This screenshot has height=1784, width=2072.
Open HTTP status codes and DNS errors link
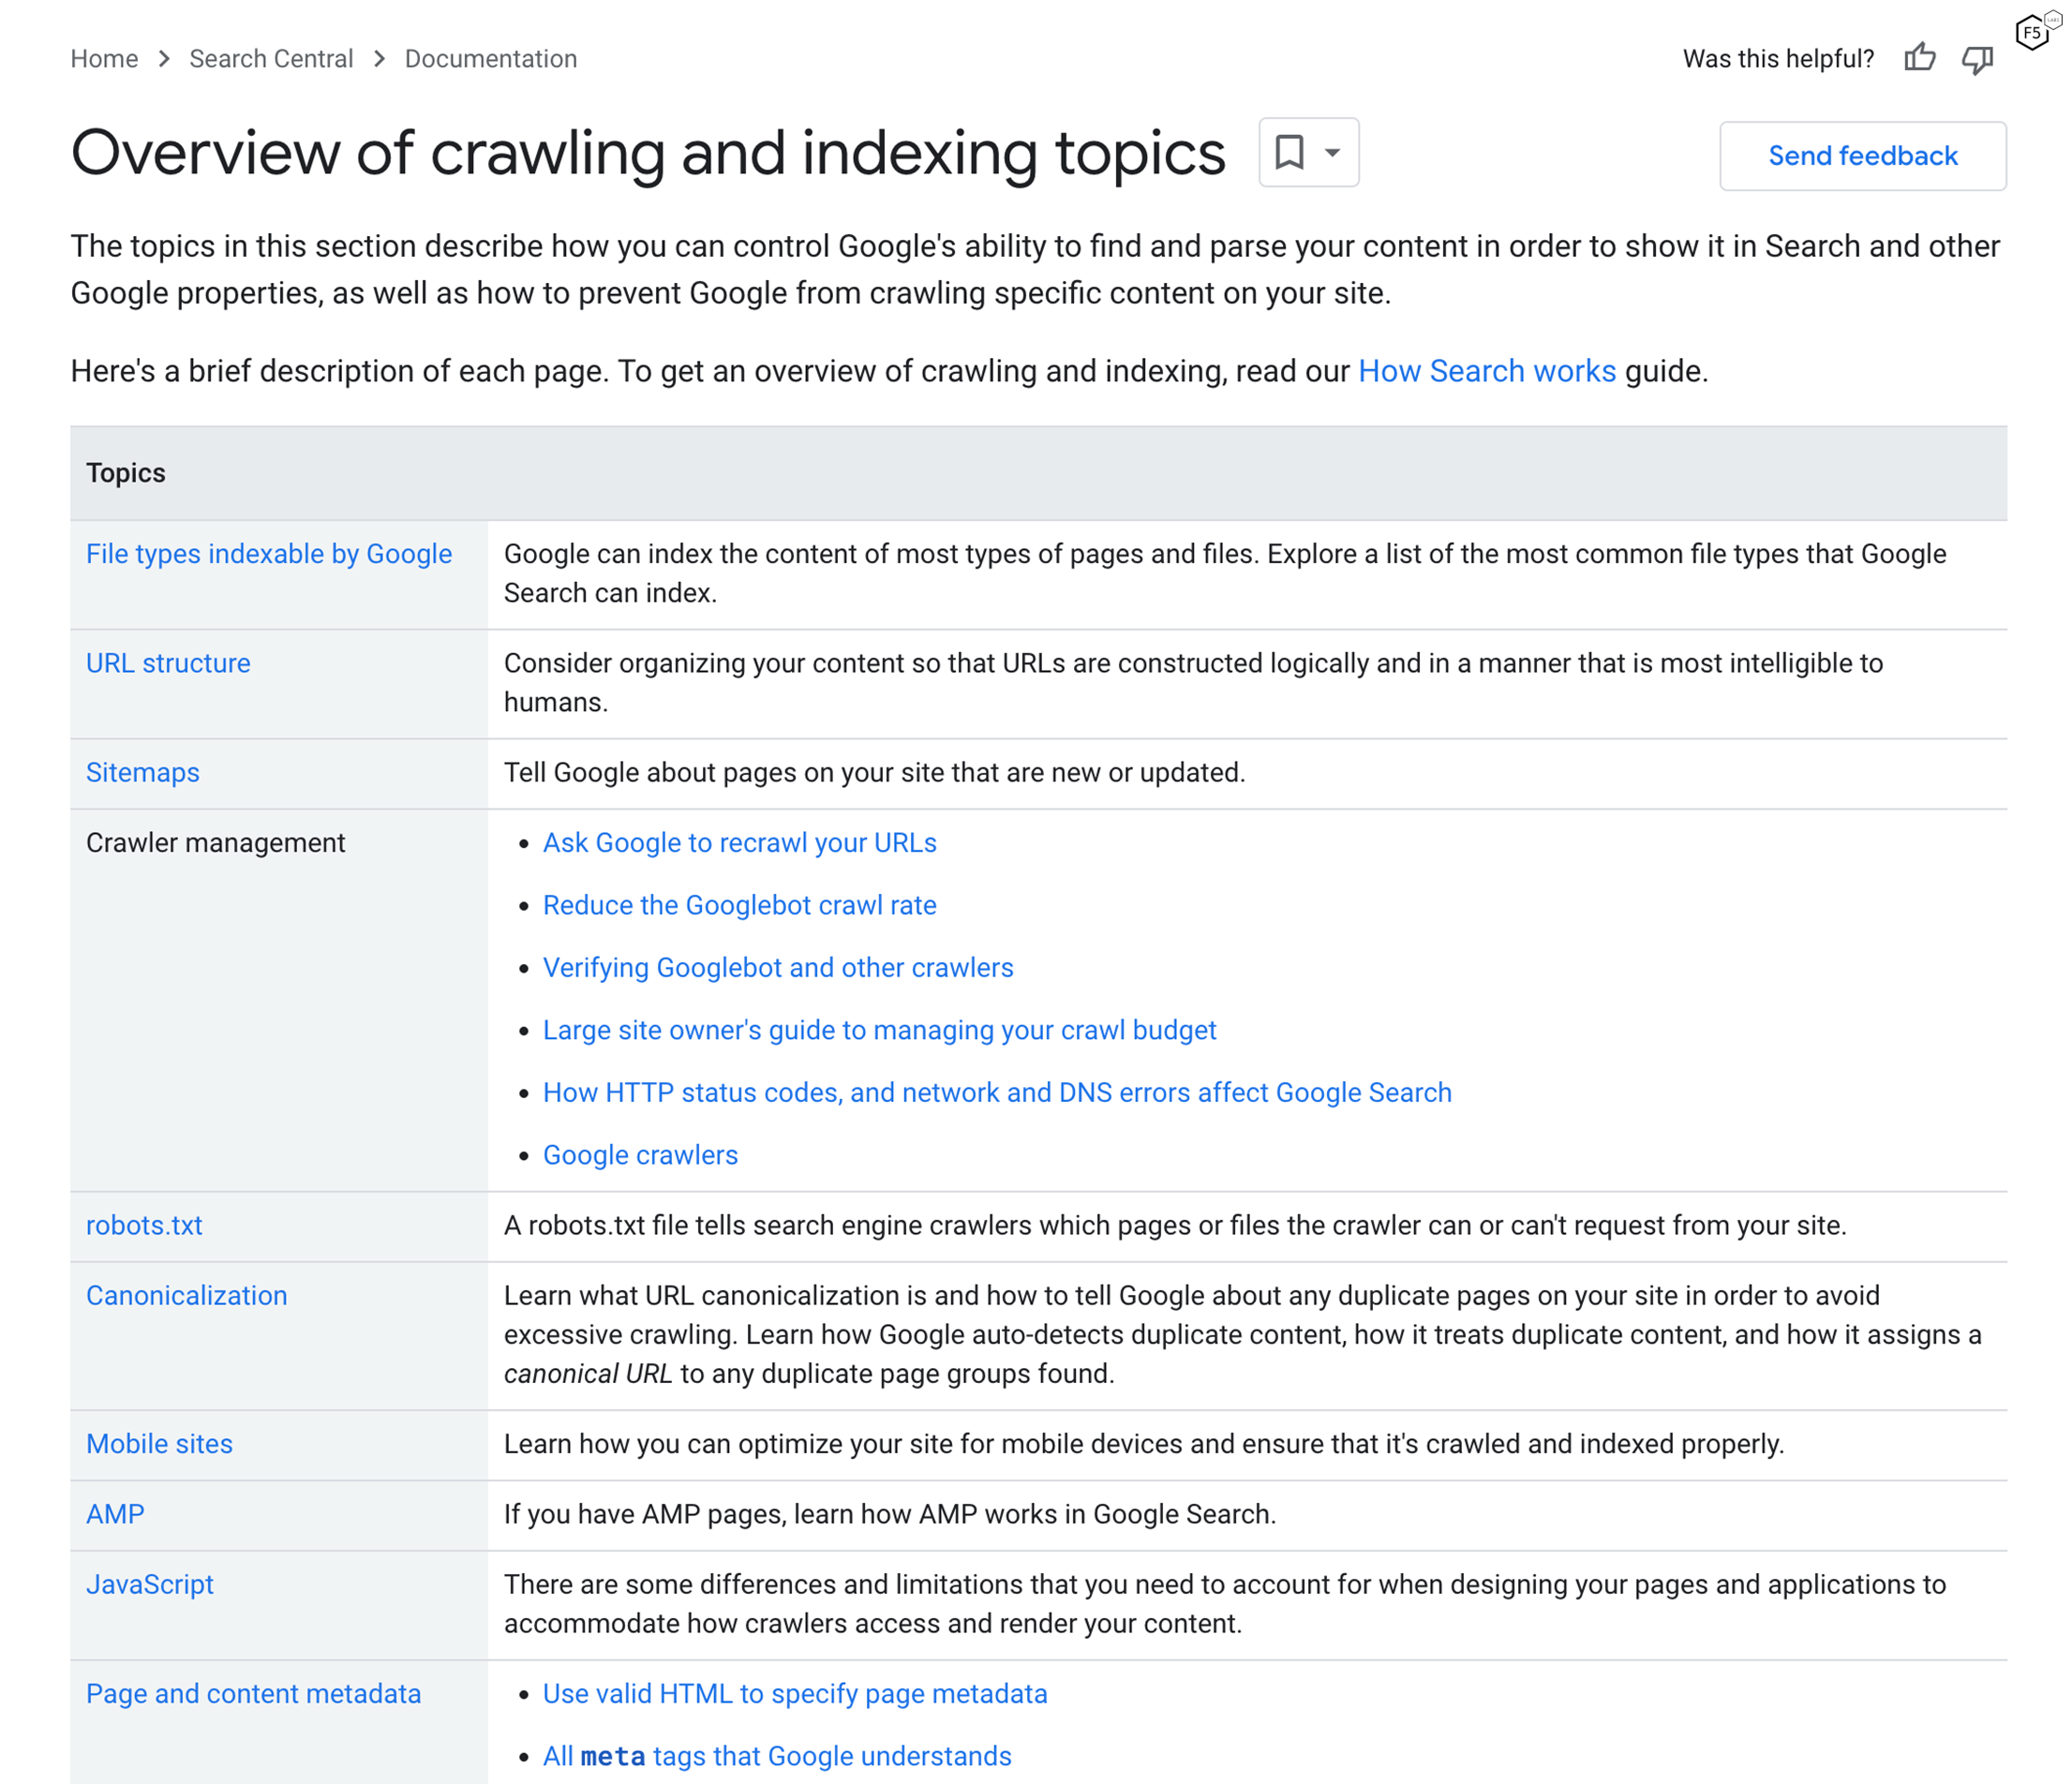[997, 1093]
